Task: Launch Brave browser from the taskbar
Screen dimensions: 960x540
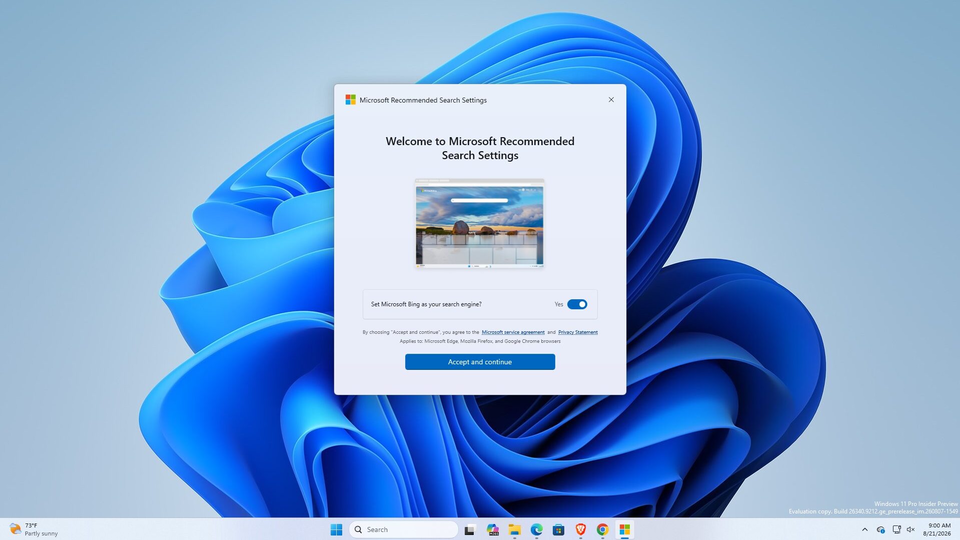Action: tap(580, 530)
